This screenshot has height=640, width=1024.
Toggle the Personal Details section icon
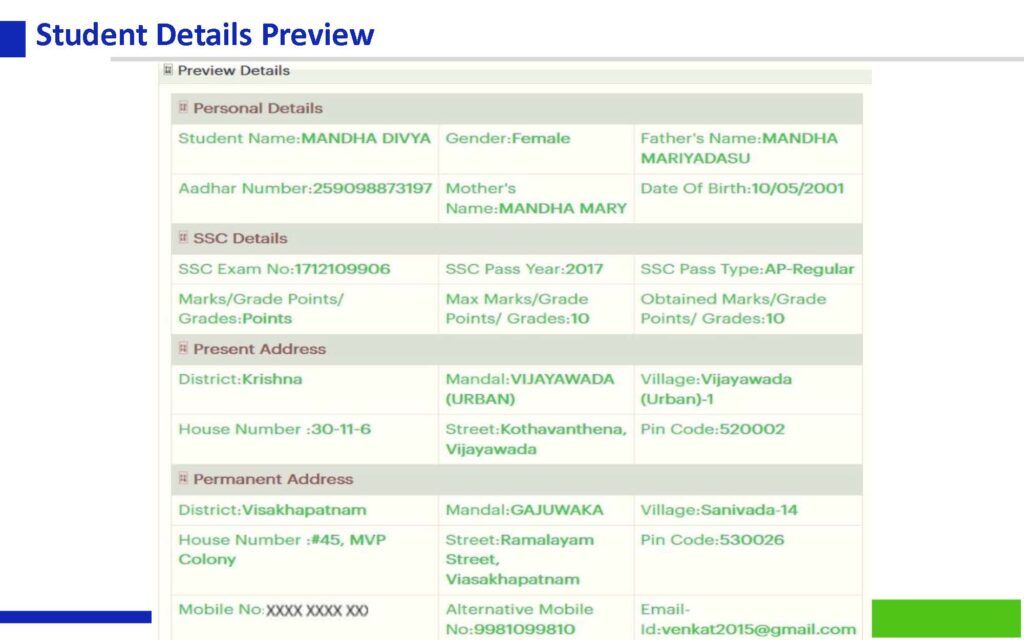click(x=183, y=108)
